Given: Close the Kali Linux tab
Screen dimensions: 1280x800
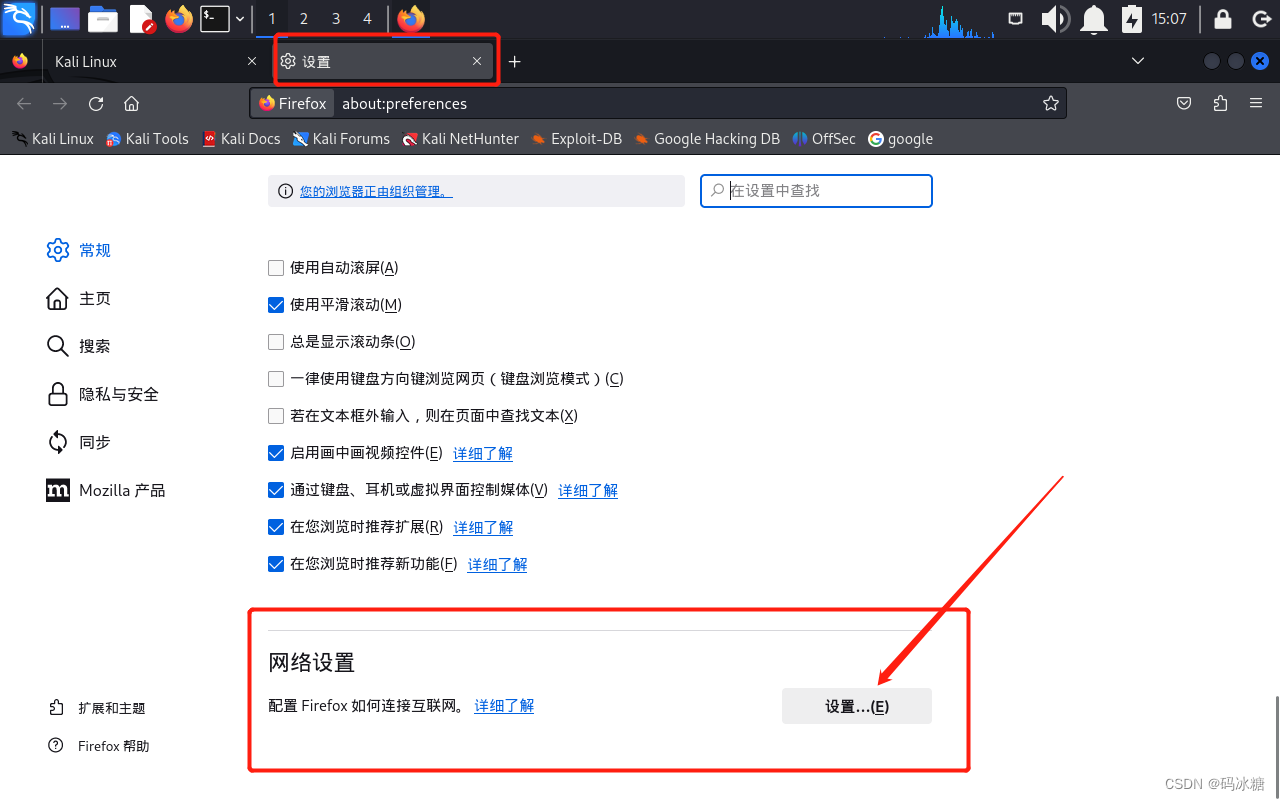Looking at the screenshot, I should coord(252,61).
